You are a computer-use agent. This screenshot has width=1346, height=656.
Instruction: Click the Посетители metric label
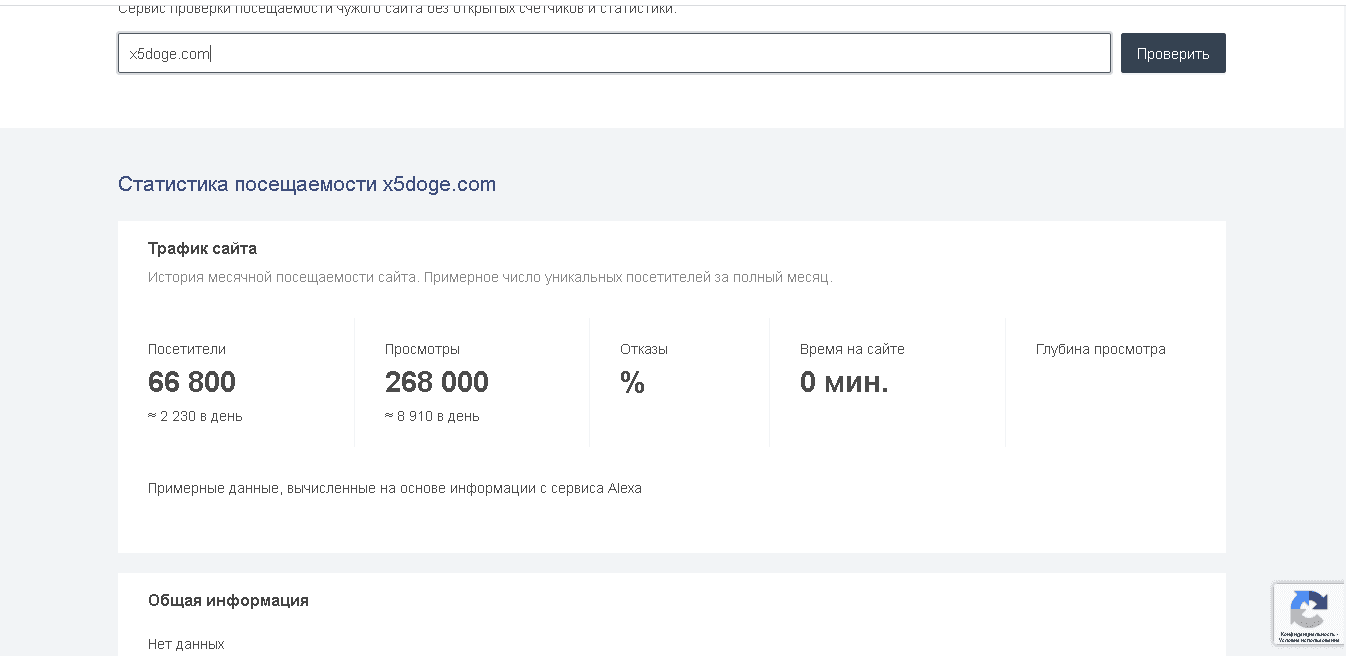coord(187,349)
